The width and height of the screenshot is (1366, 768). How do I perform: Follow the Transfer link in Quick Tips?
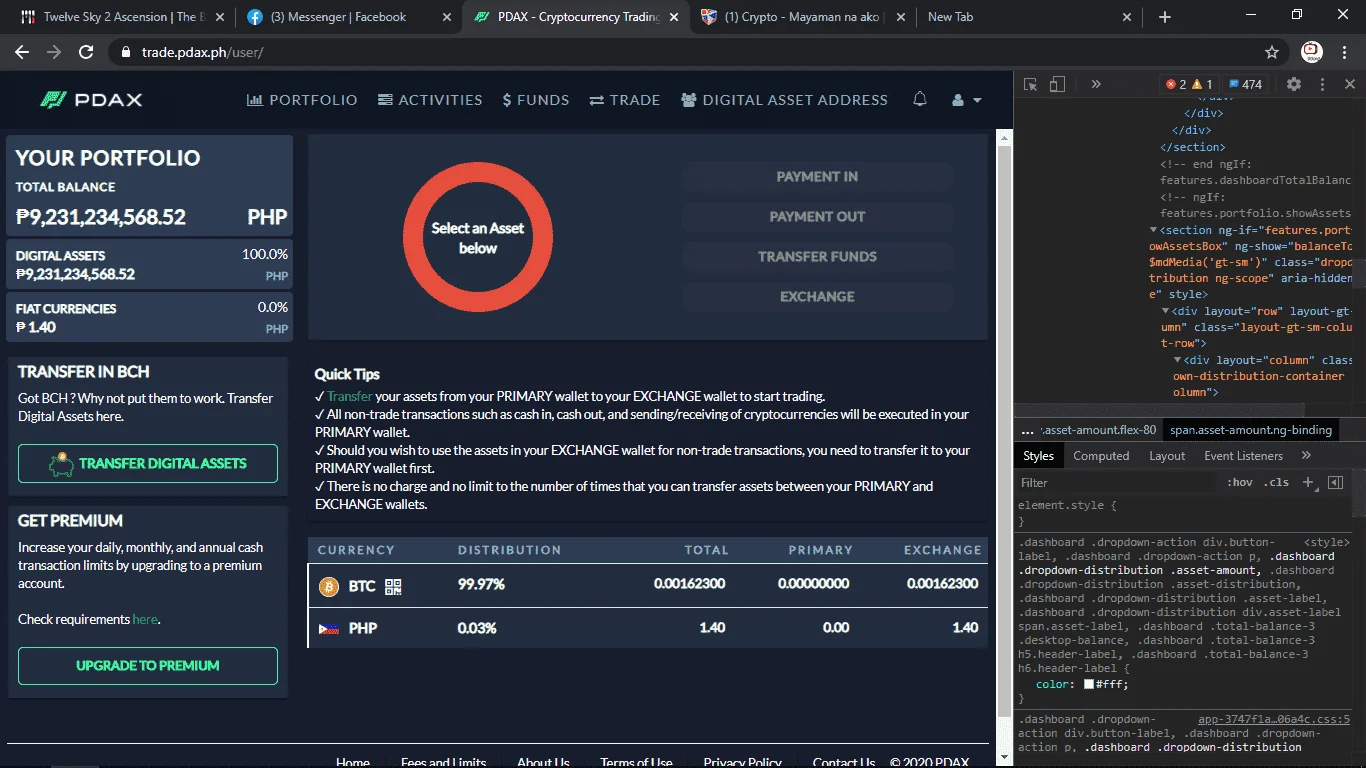click(x=349, y=397)
